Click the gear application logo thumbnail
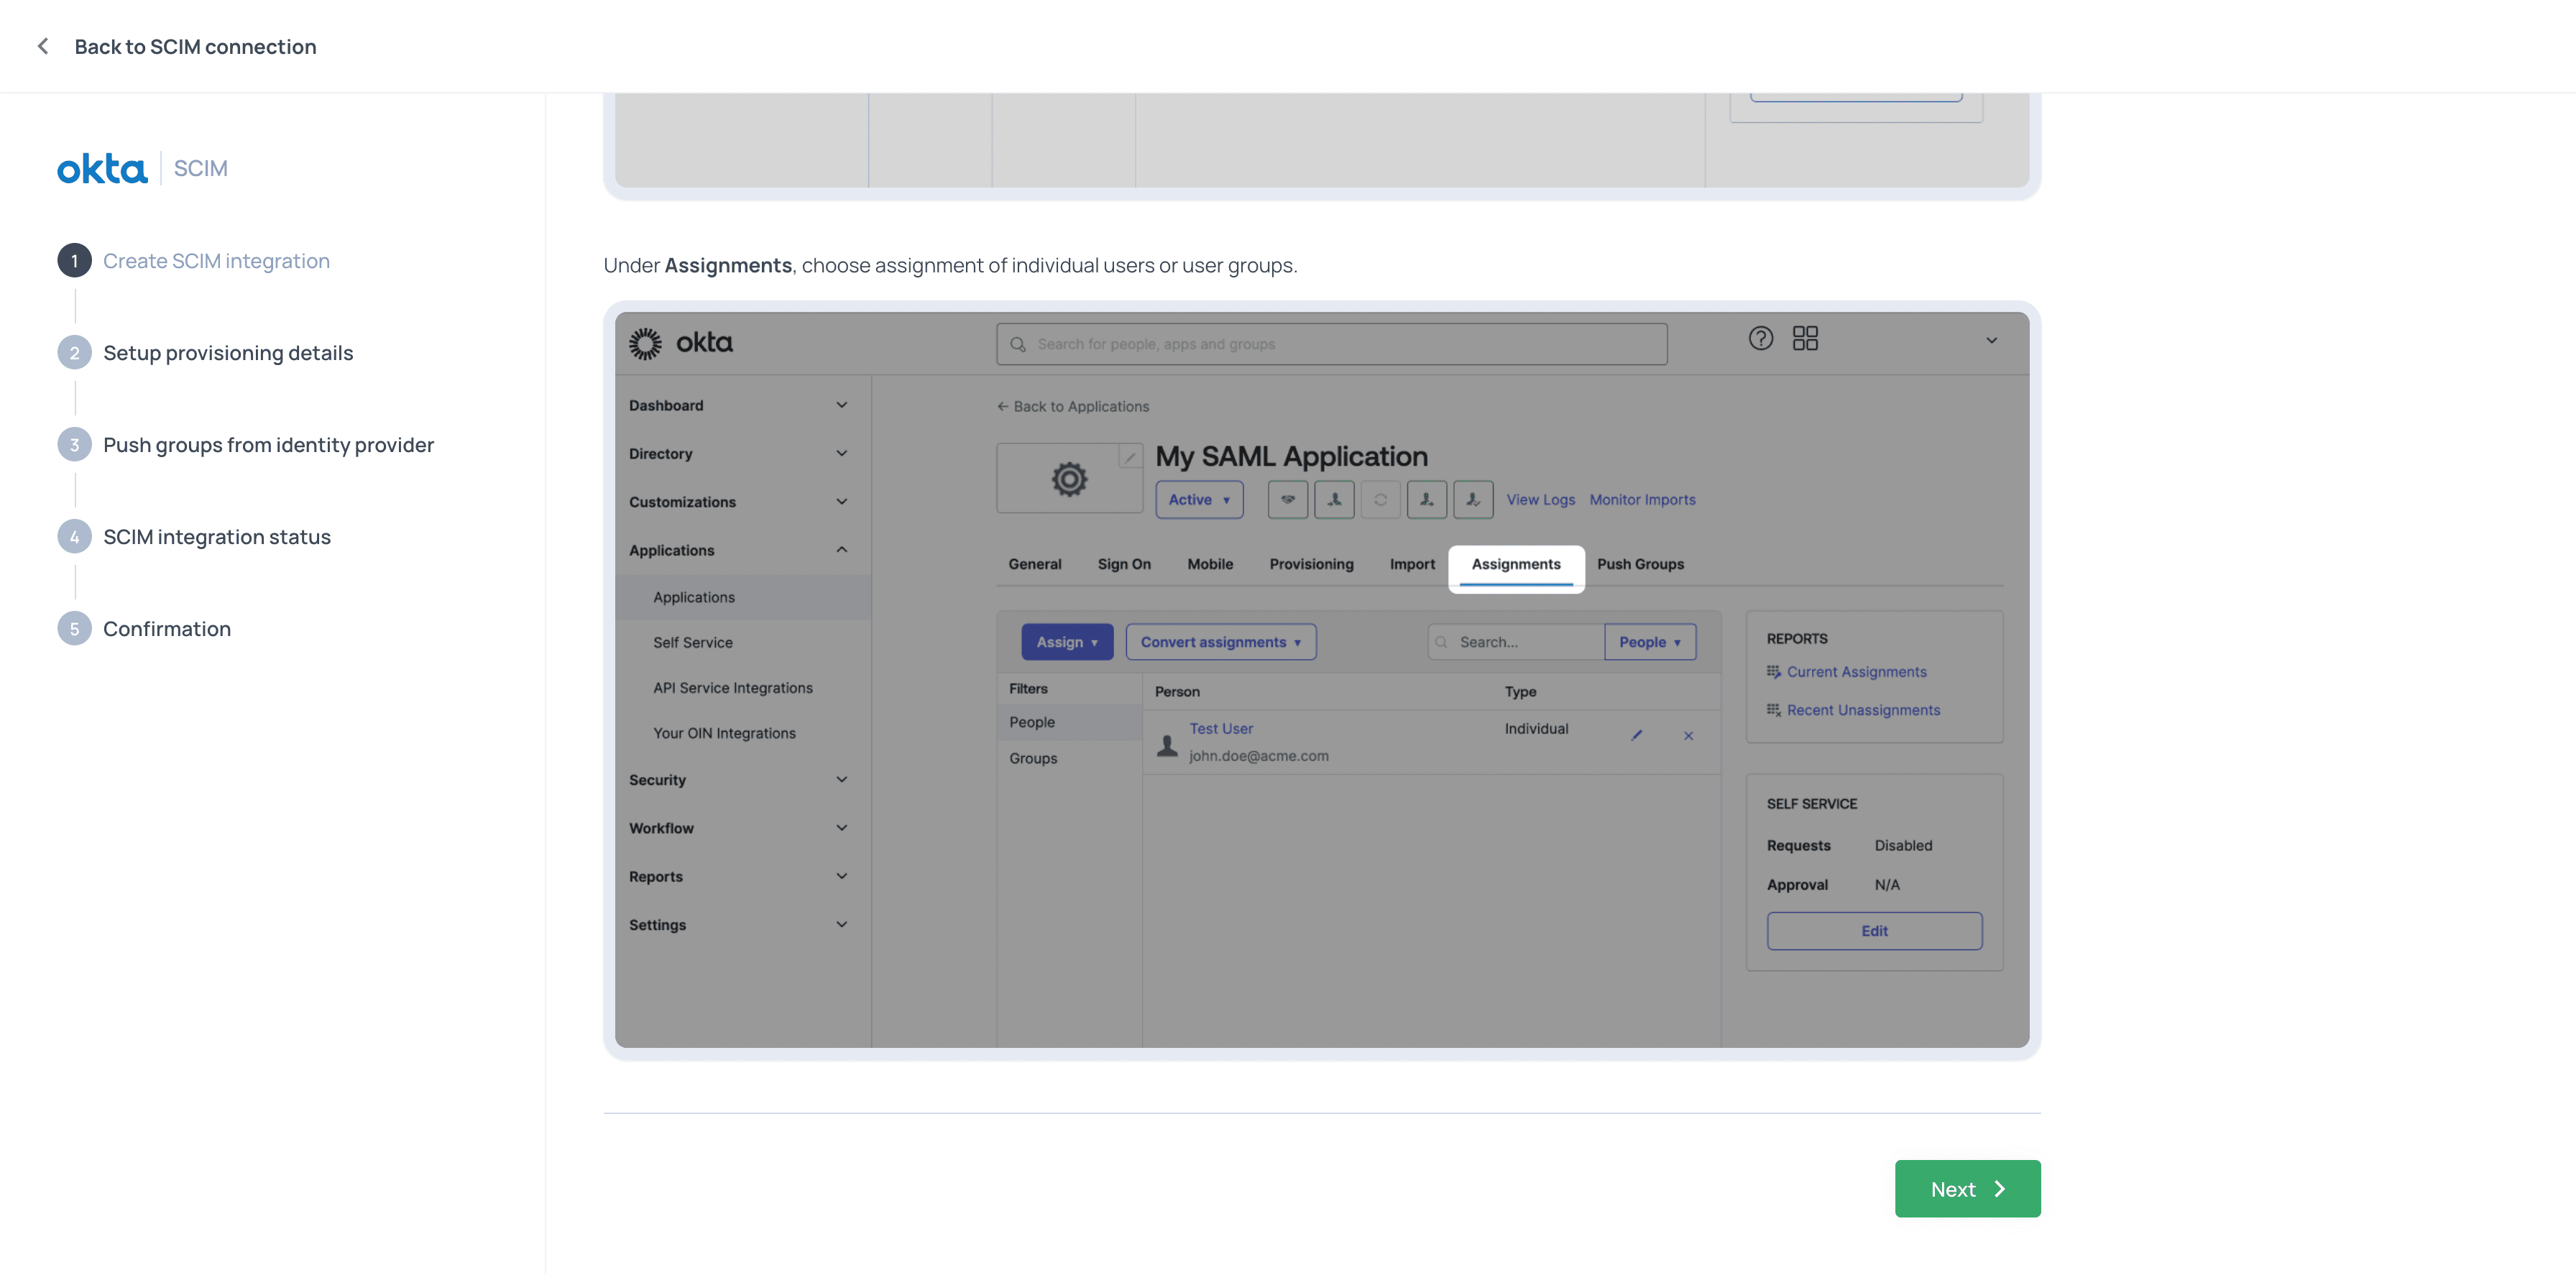 [x=1069, y=479]
